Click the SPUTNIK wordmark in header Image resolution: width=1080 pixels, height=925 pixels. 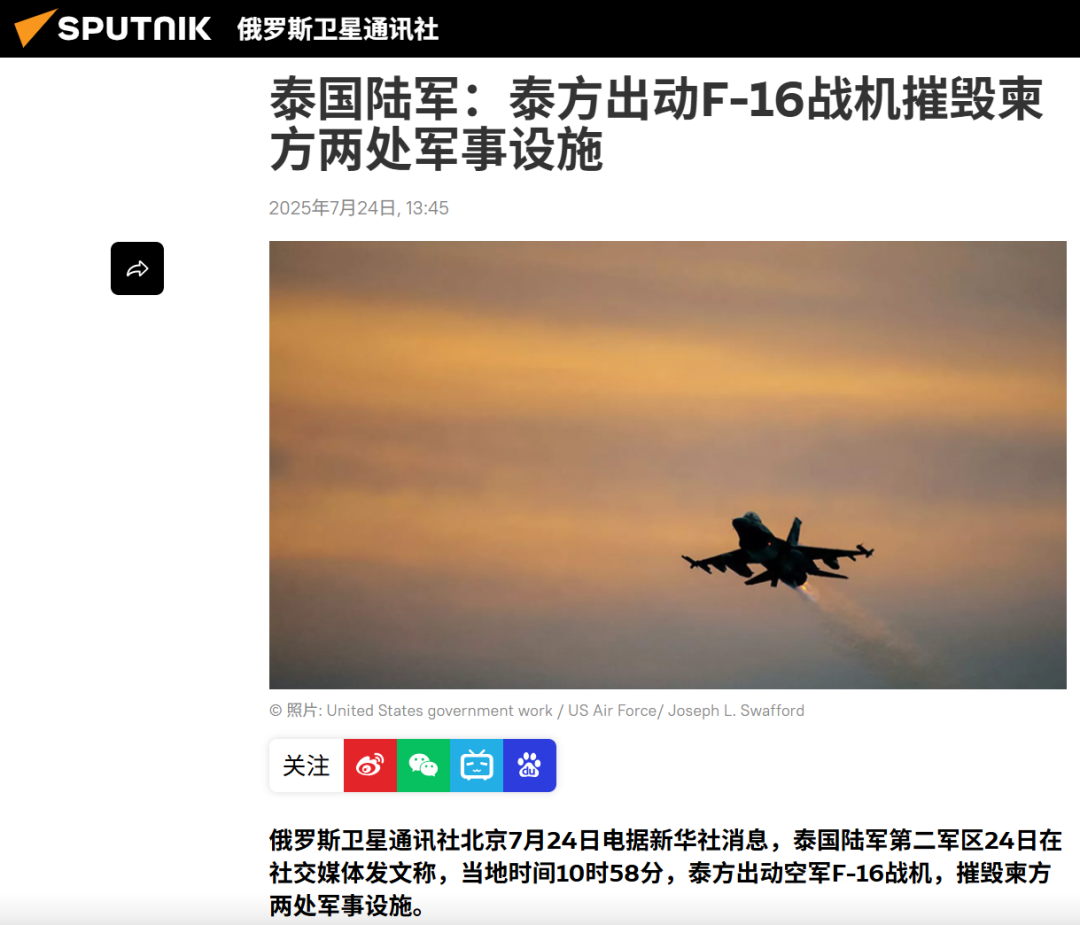[134, 28]
